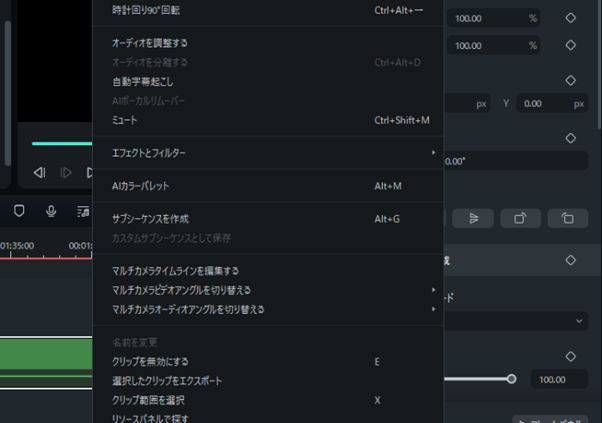The width and height of the screenshot is (602, 423).
Task: Click the rotation 0.00° input field
Action: 516,161
